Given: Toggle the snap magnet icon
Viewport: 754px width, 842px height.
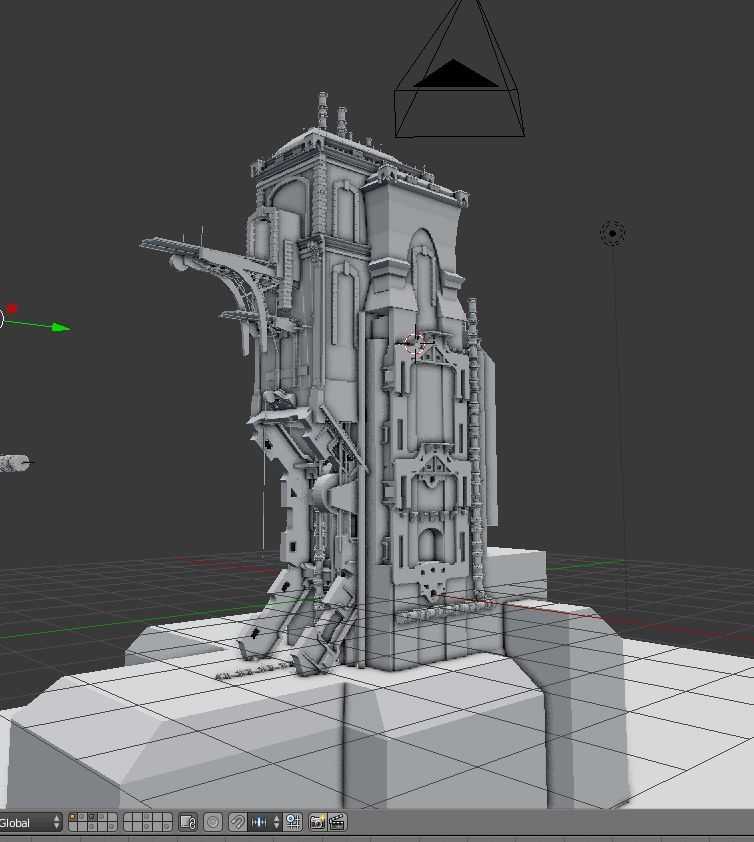Looking at the screenshot, I should tap(237, 822).
